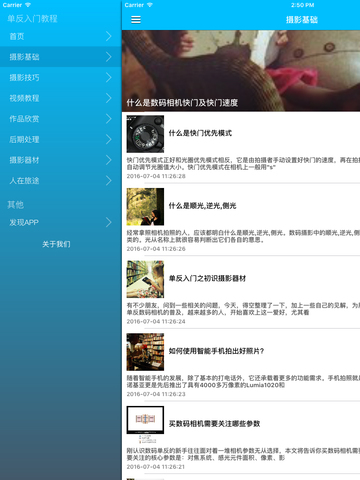Tap the chevron next to 发现APP
Viewport: 360px width, 480px height.
coord(108,222)
